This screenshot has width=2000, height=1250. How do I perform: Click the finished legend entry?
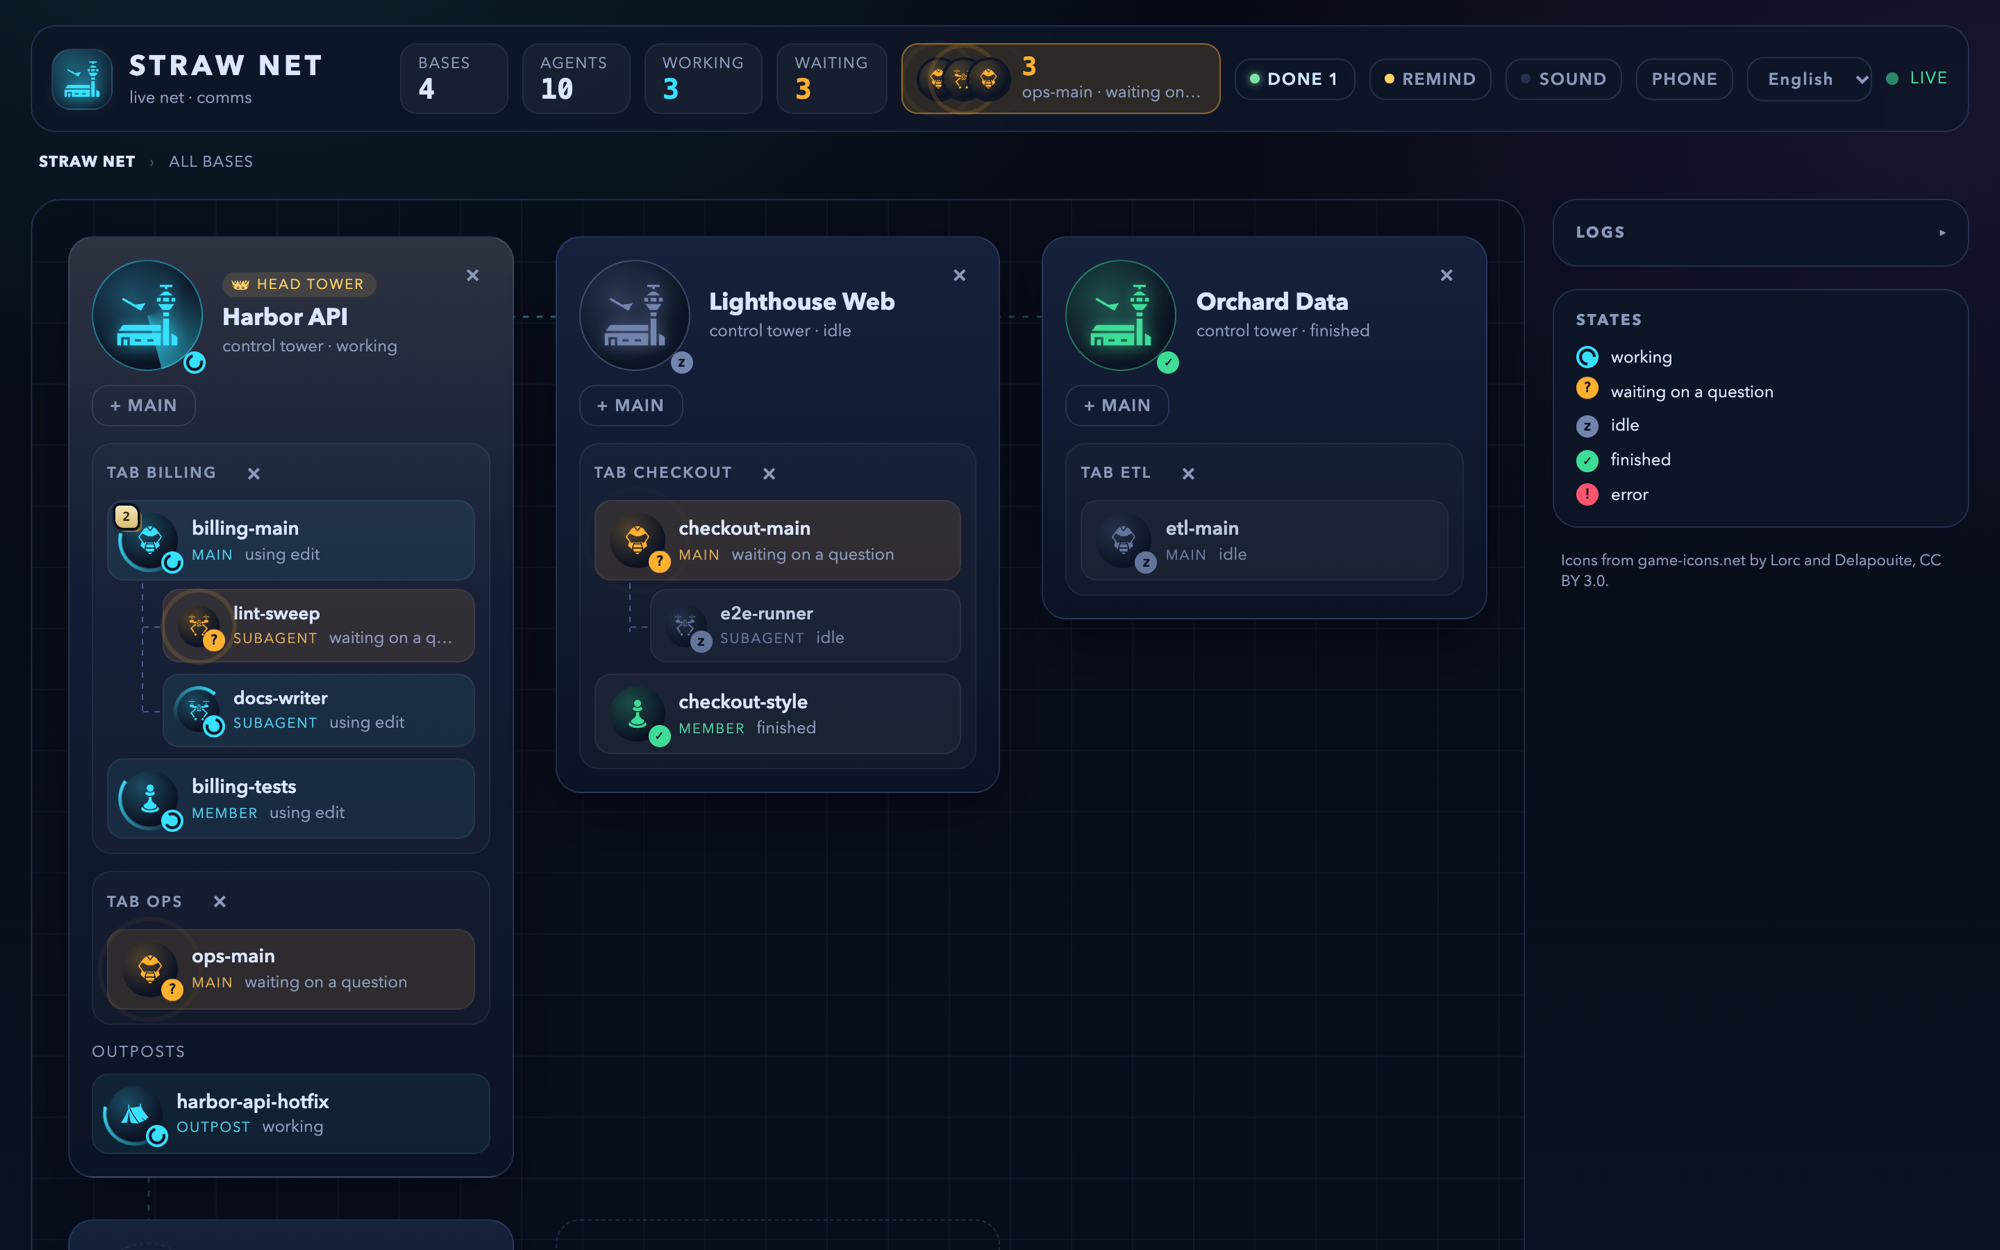1624,460
